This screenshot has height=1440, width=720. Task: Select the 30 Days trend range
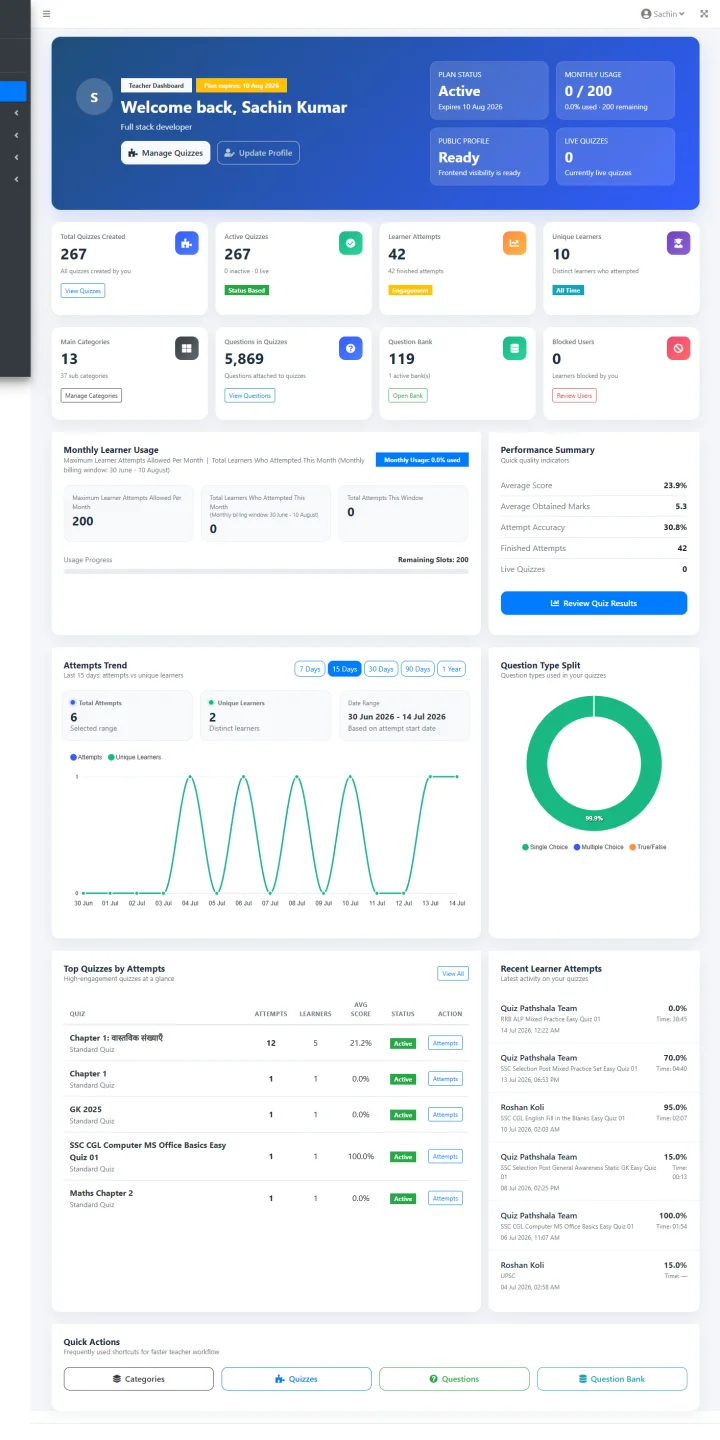coord(381,669)
